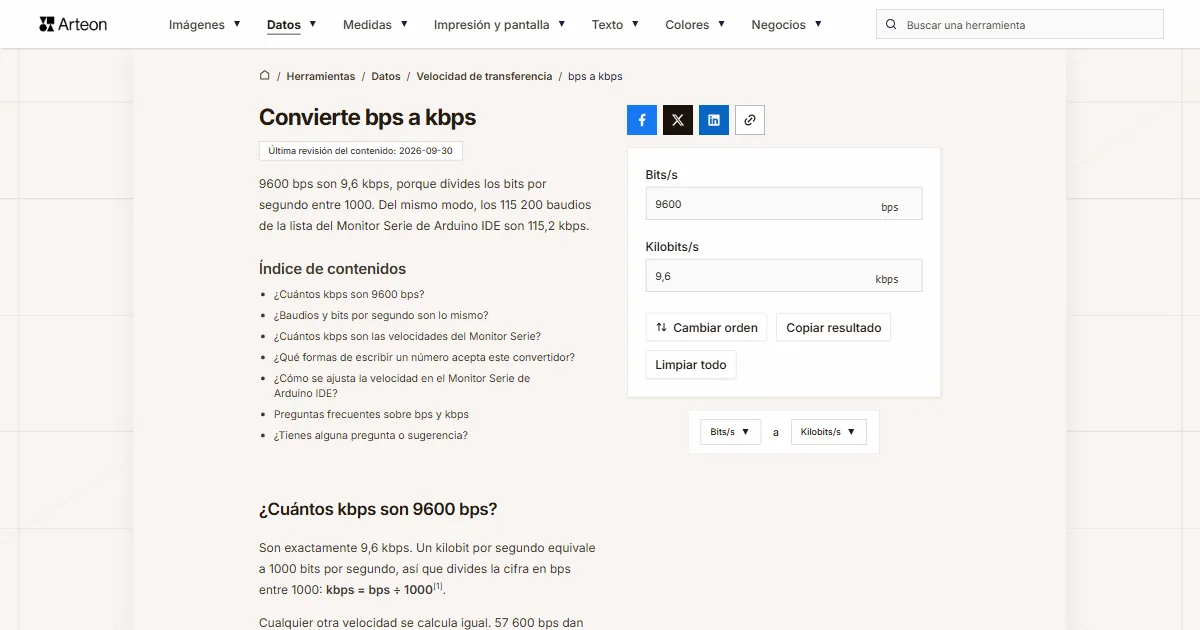
Task: Share page on Facebook
Action: click(x=642, y=120)
